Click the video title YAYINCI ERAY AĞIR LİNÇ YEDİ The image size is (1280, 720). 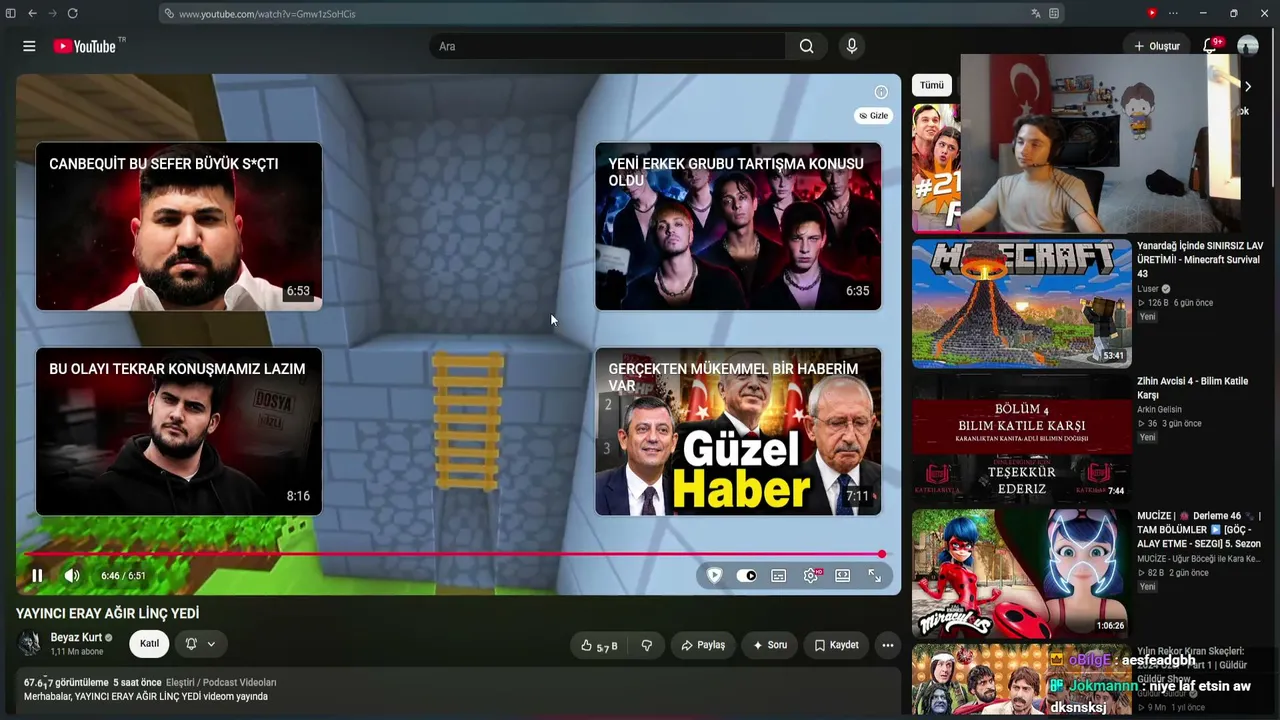(x=108, y=614)
